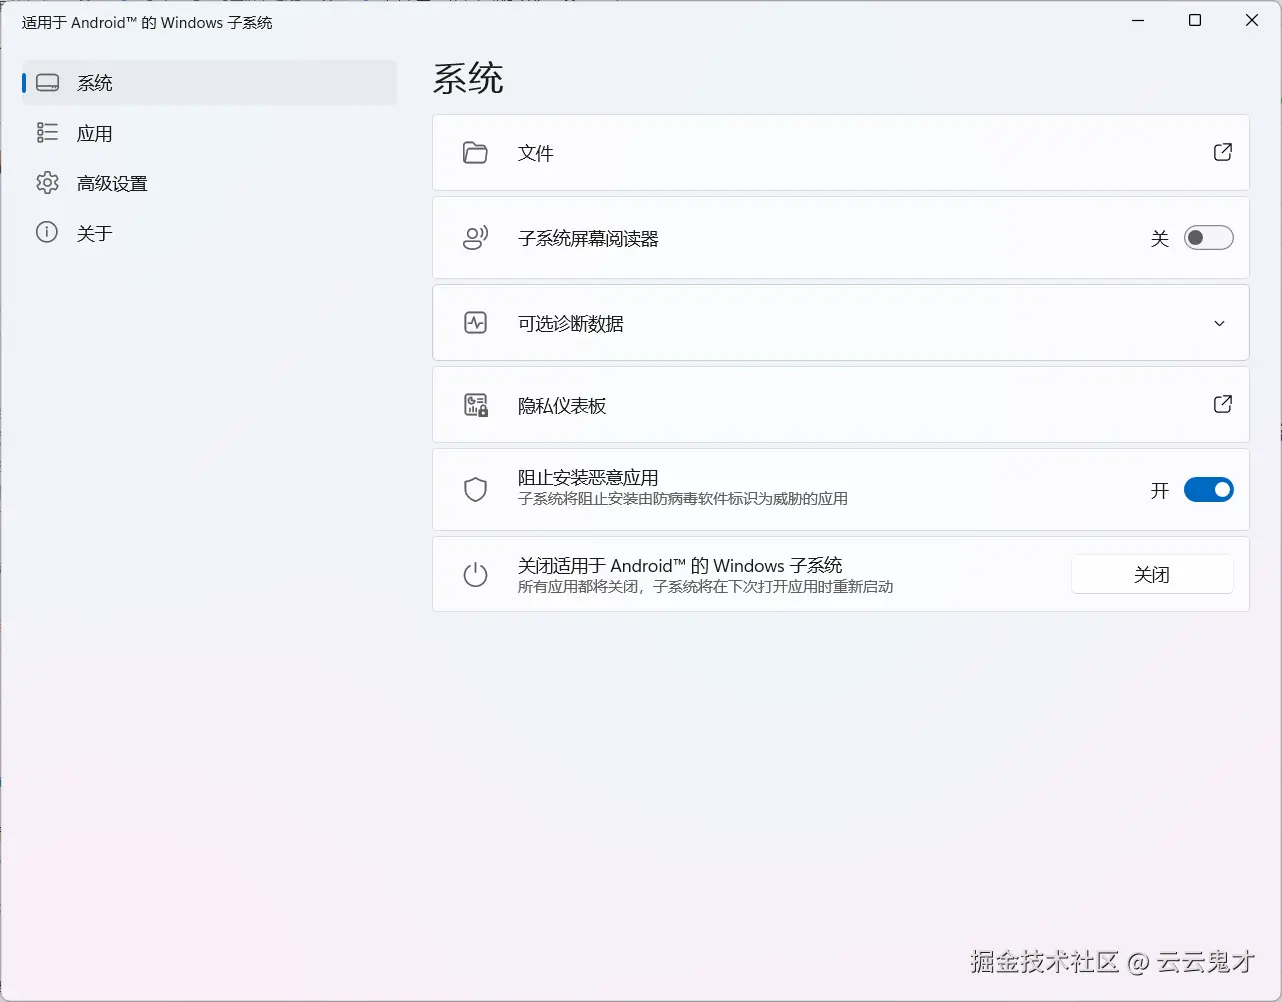
Task: Open 高级设置 in the sidebar
Action: coord(209,183)
